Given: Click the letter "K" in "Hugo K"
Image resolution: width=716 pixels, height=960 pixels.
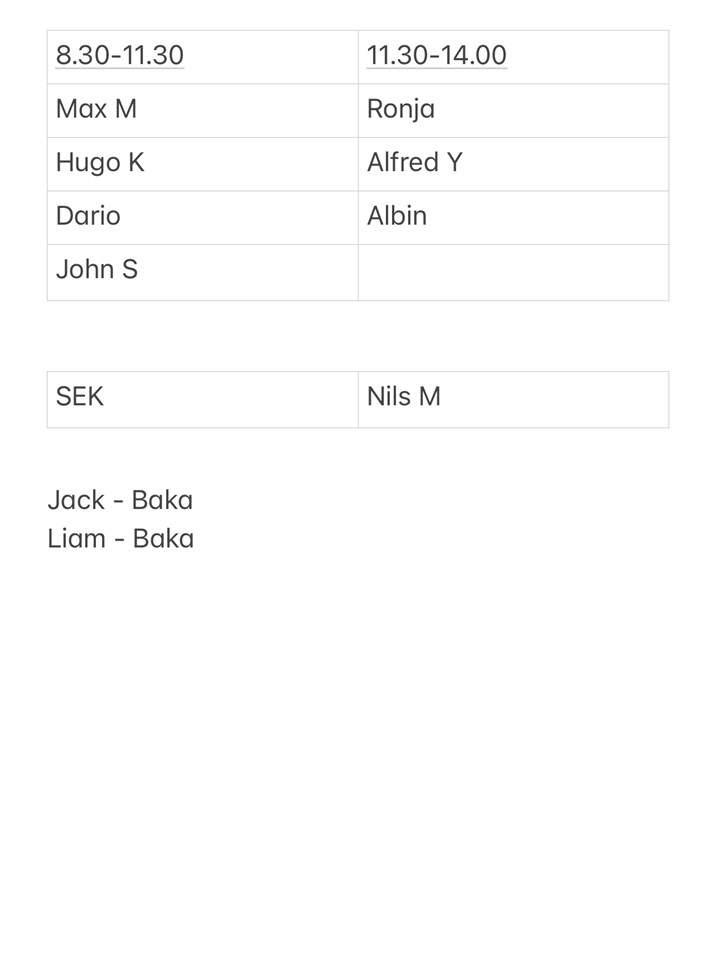Looking at the screenshot, I should pos(136,163).
